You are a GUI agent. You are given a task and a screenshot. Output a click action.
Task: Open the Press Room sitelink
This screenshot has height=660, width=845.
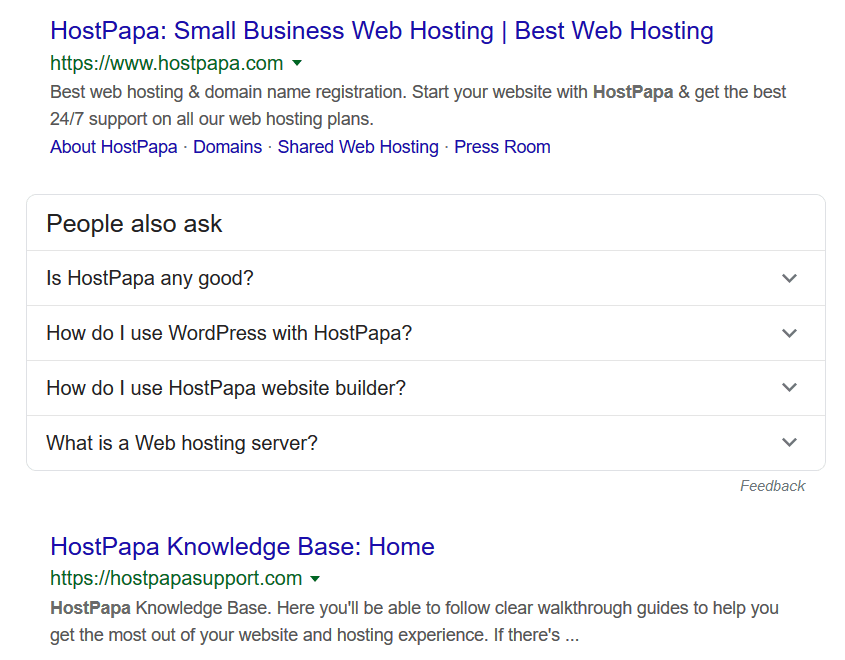coord(502,147)
